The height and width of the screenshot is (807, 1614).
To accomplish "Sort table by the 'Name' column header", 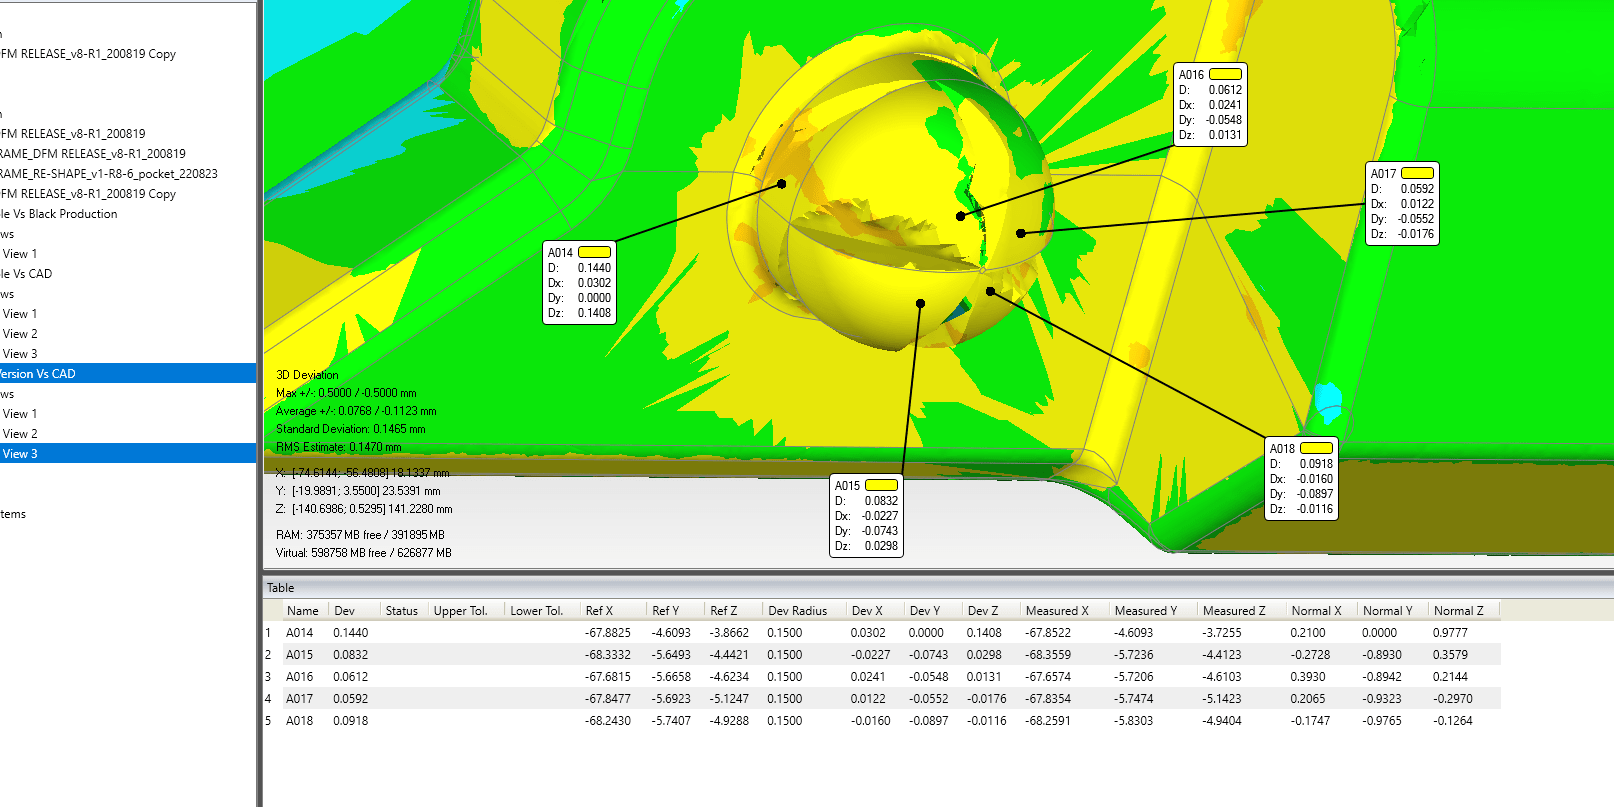I will (302, 610).
